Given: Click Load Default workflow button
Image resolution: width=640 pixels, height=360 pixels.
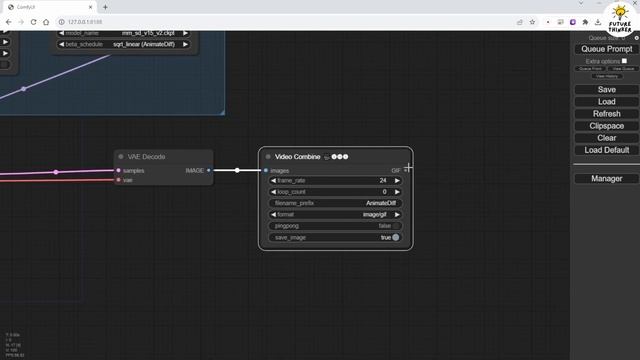Looking at the screenshot, I should point(606,150).
